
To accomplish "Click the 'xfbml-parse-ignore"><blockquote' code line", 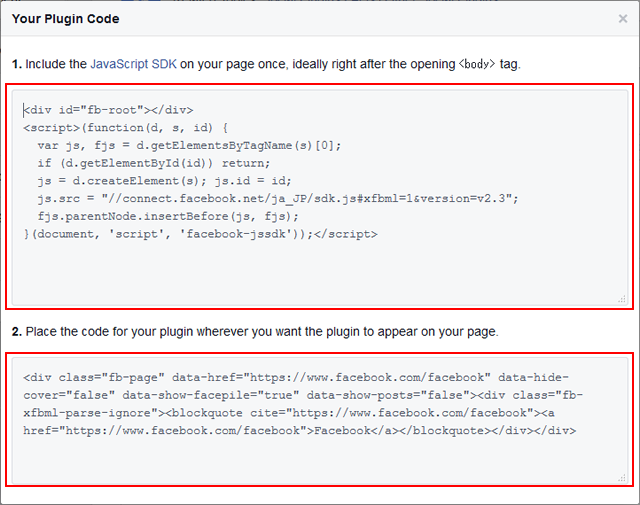I will click(289, 413).
